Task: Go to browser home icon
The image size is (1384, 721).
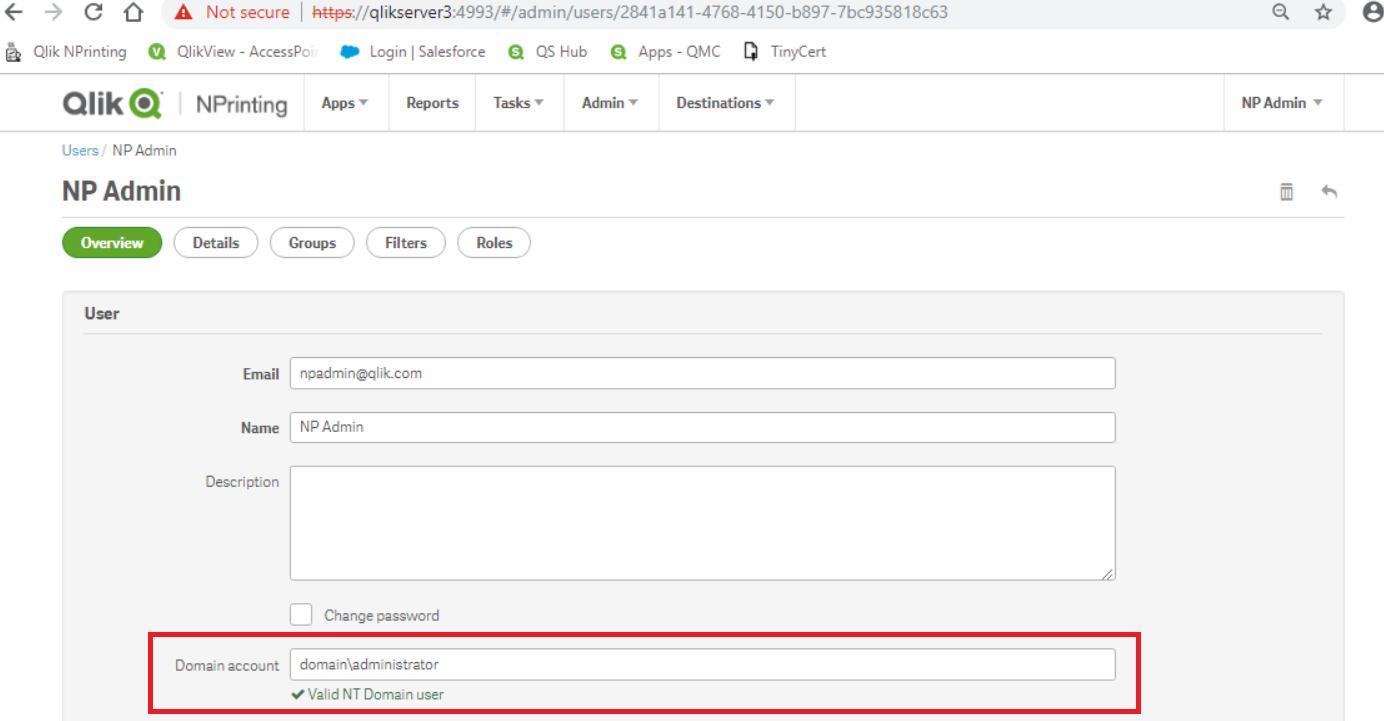Action: [133, 12]
